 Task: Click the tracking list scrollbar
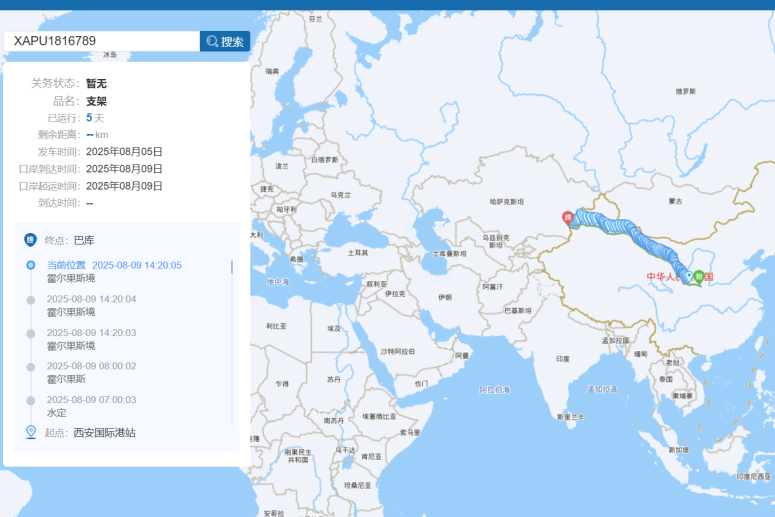(x=232, y=267)
